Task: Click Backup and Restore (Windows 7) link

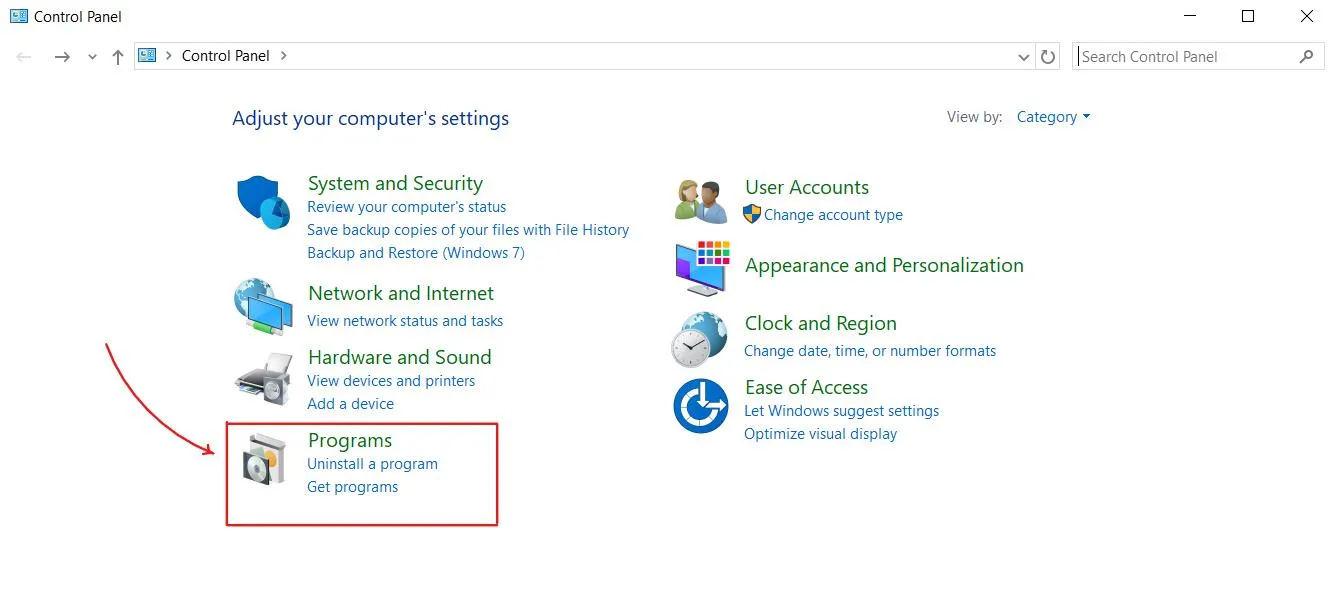Action: pos(415,253)
